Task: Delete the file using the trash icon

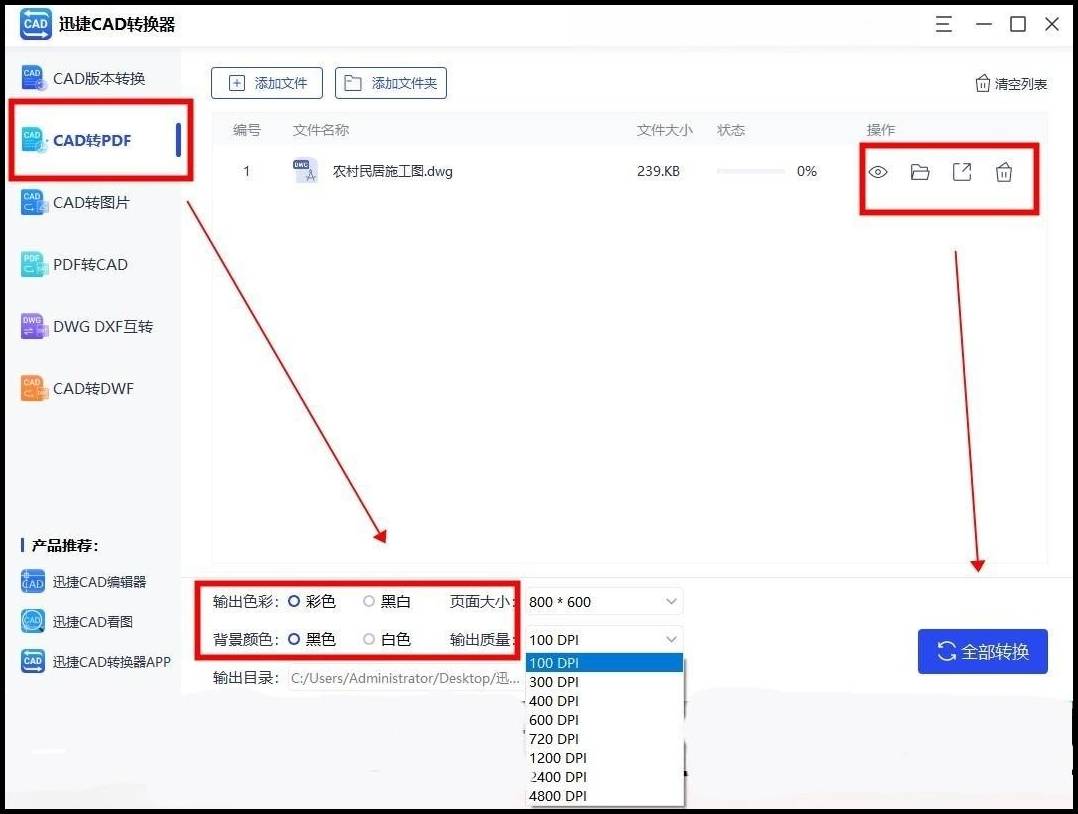Action: [x=1004, y=172]
